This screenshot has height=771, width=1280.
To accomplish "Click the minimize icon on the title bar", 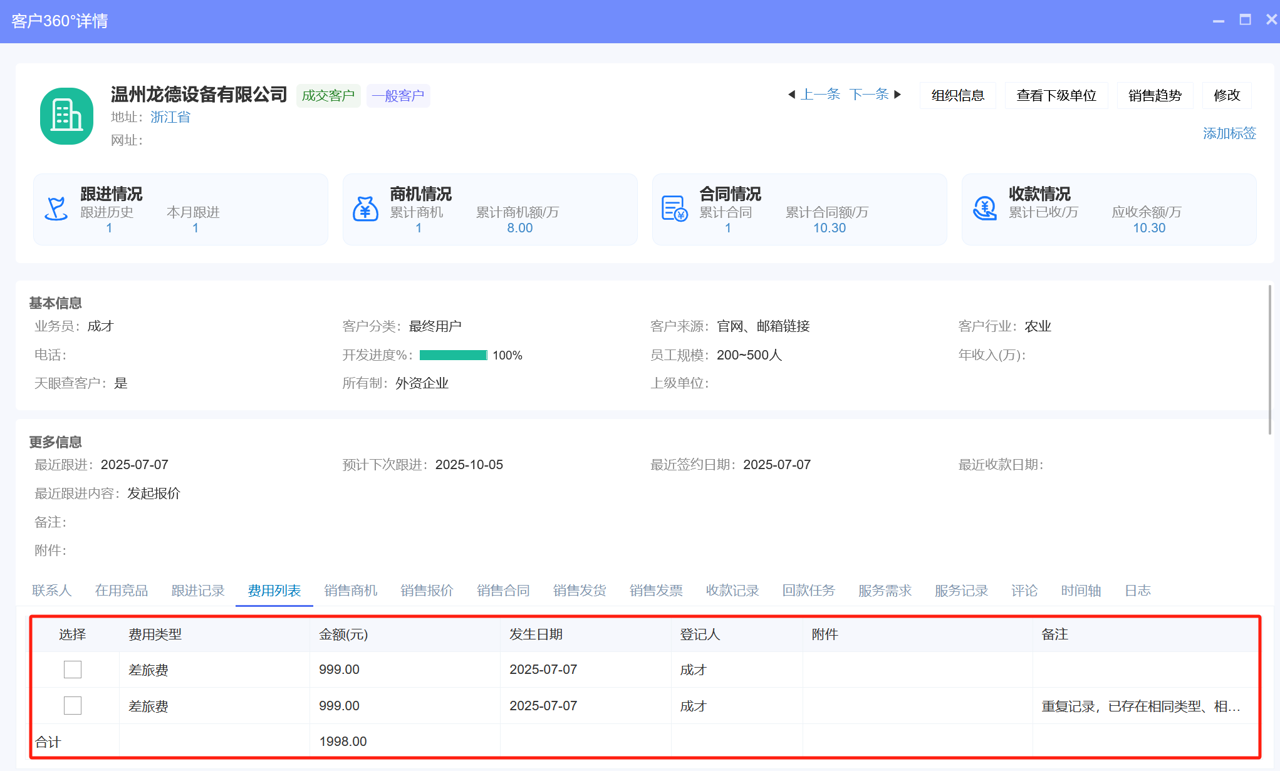I will 1218,20.
